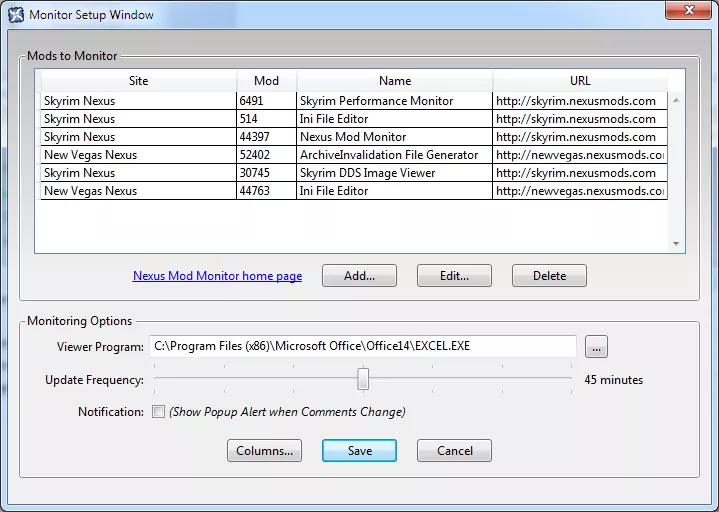Viewport: 719px width, 512px height.
Task: Select mod number 52402 cell
Action: [x=266, y=155]
